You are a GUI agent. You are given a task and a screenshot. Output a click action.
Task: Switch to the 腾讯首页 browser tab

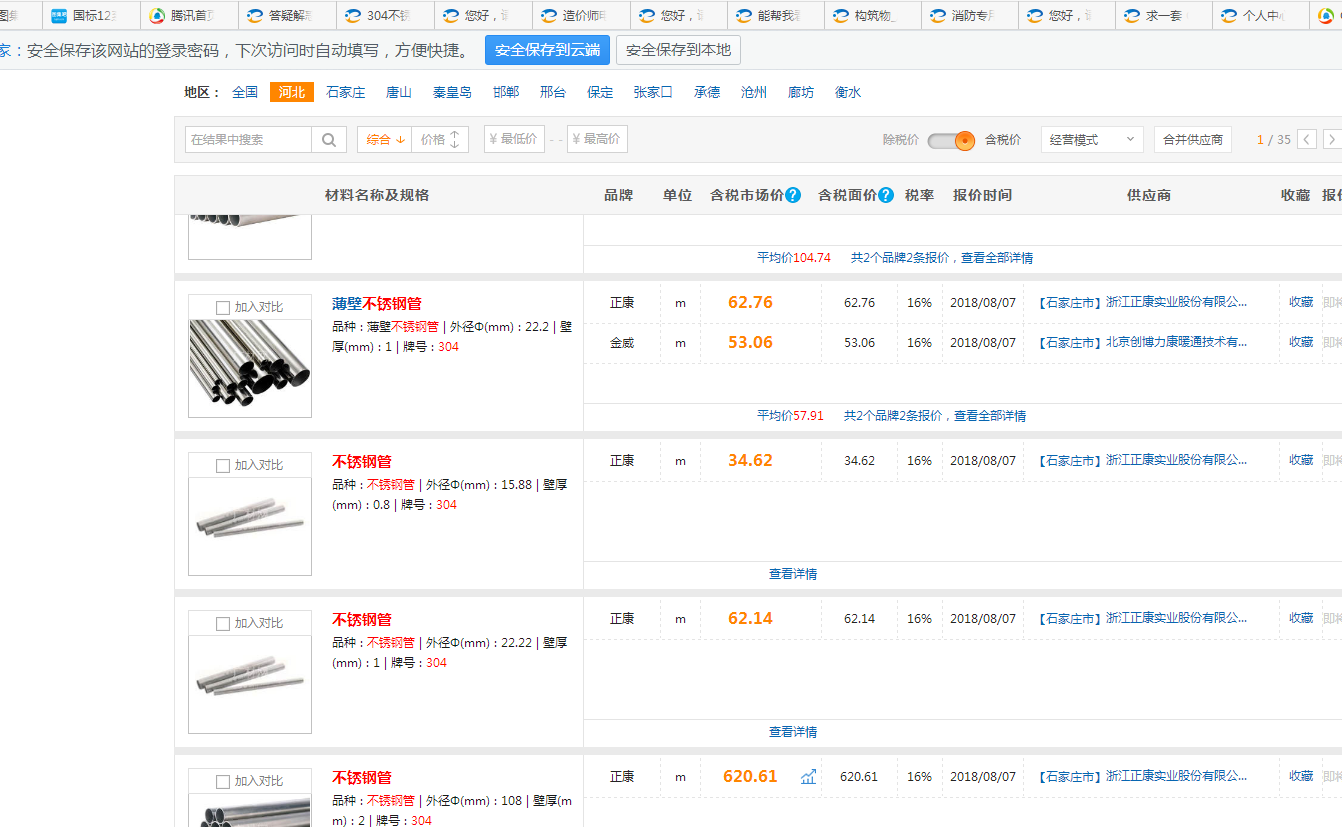(x=188, y=16)
